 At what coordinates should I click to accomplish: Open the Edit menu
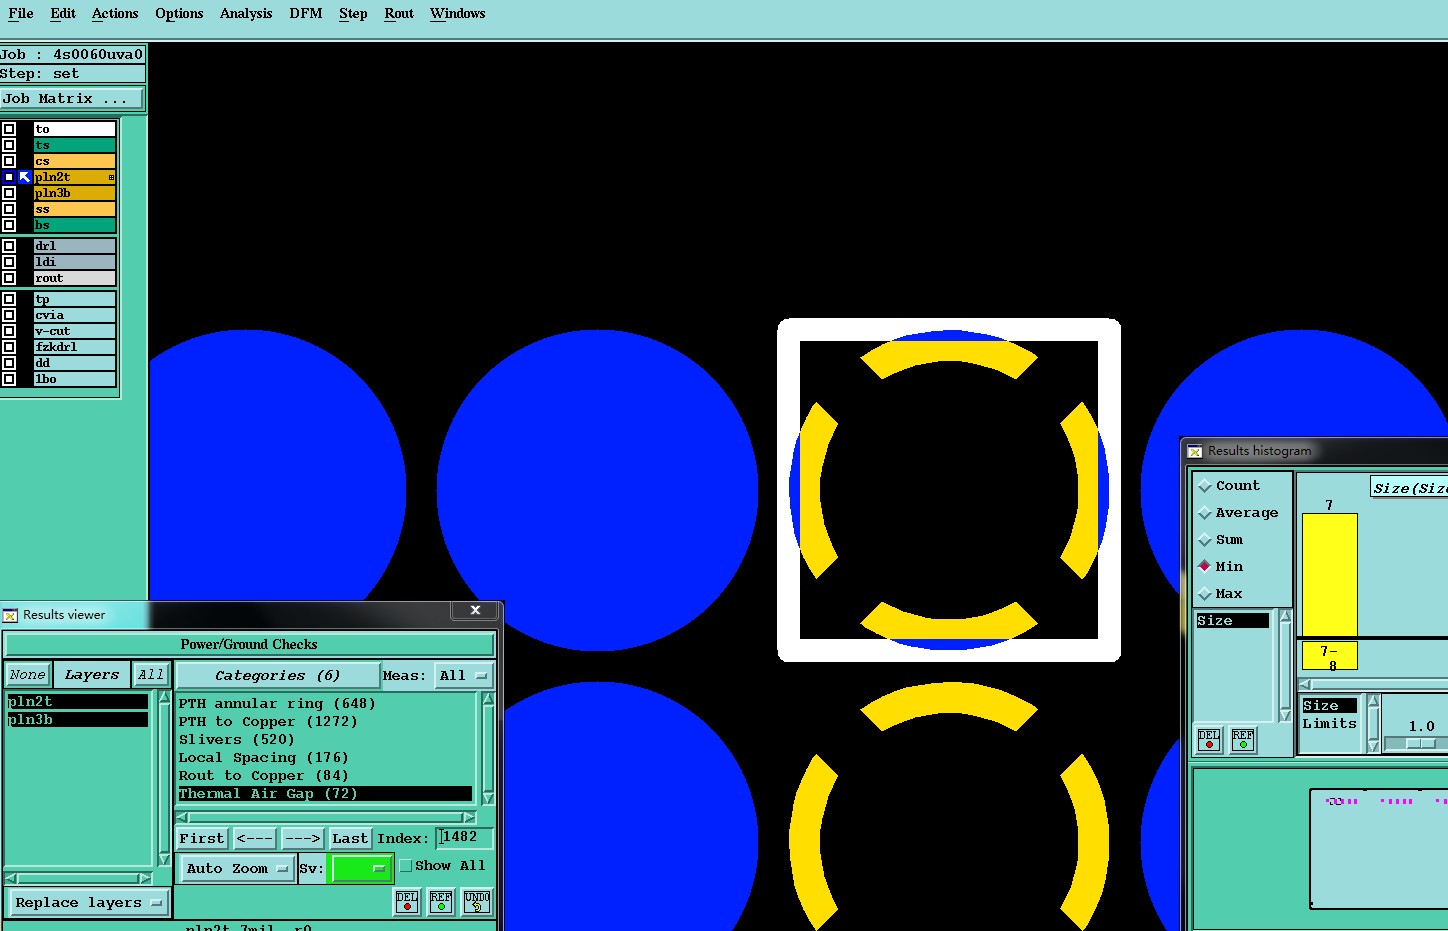[x=63, y=13]
